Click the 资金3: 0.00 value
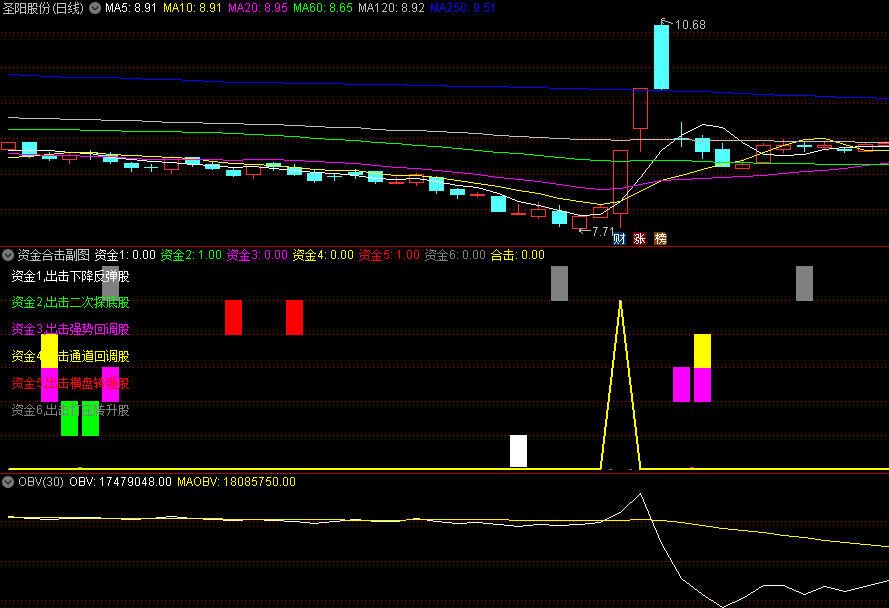 point(257,255)
